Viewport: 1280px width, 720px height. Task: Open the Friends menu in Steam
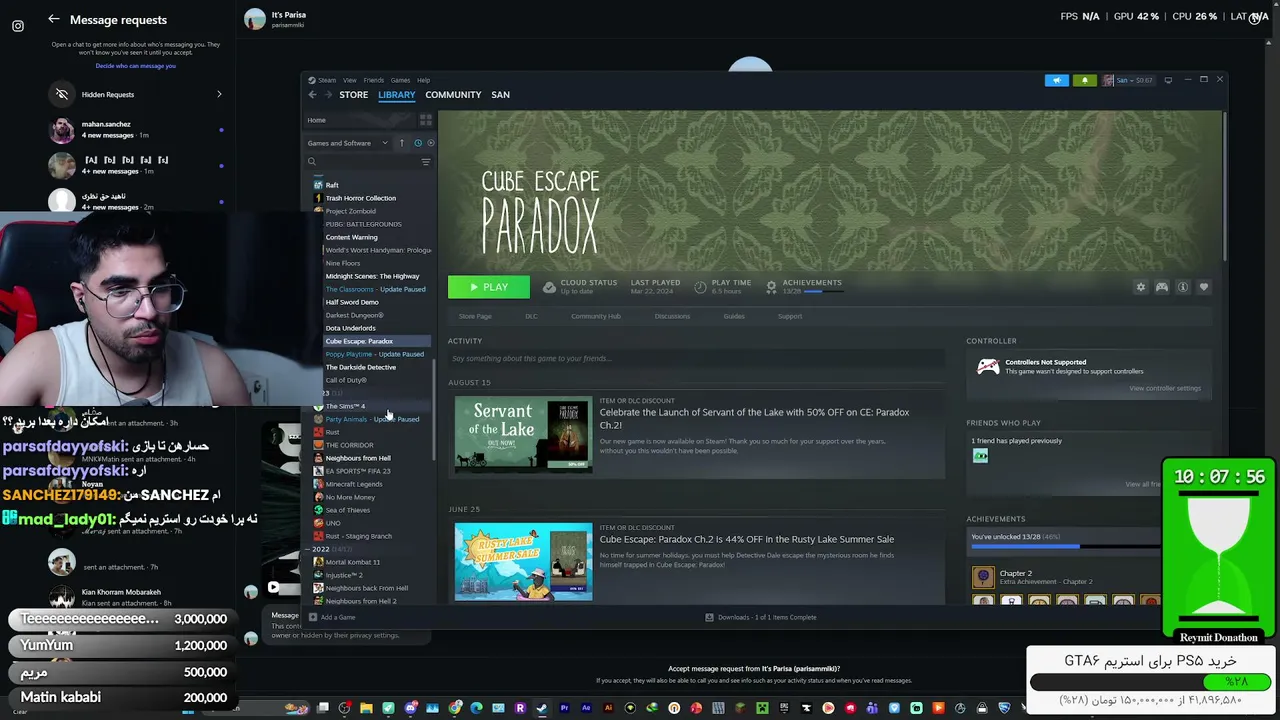coord(373,80)
